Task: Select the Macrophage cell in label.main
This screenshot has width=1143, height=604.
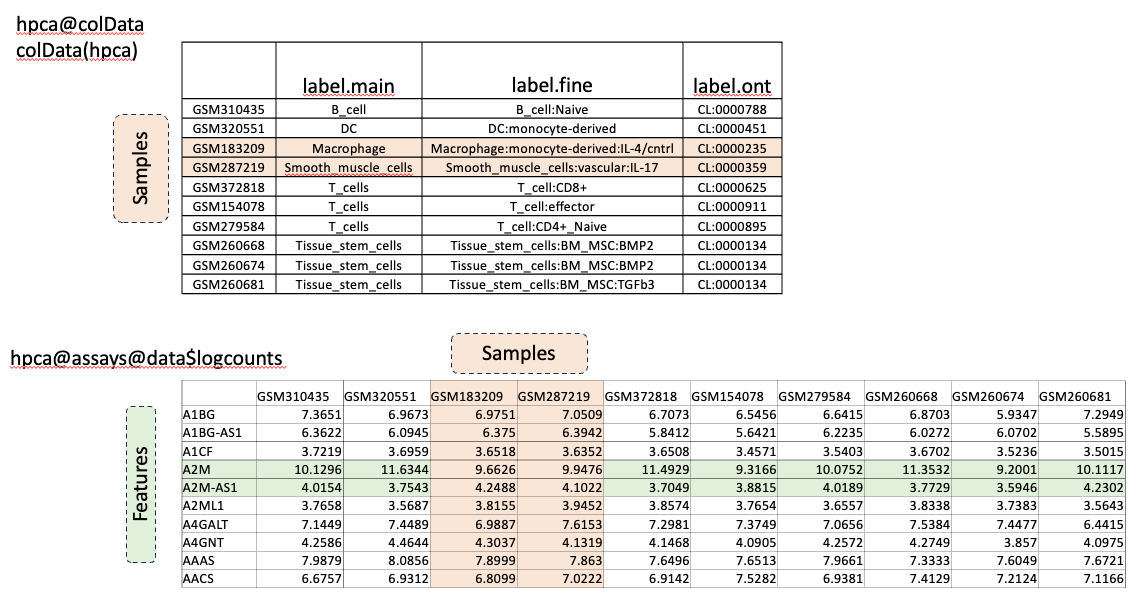Action: pyautogui.click(x=349, y=148)
